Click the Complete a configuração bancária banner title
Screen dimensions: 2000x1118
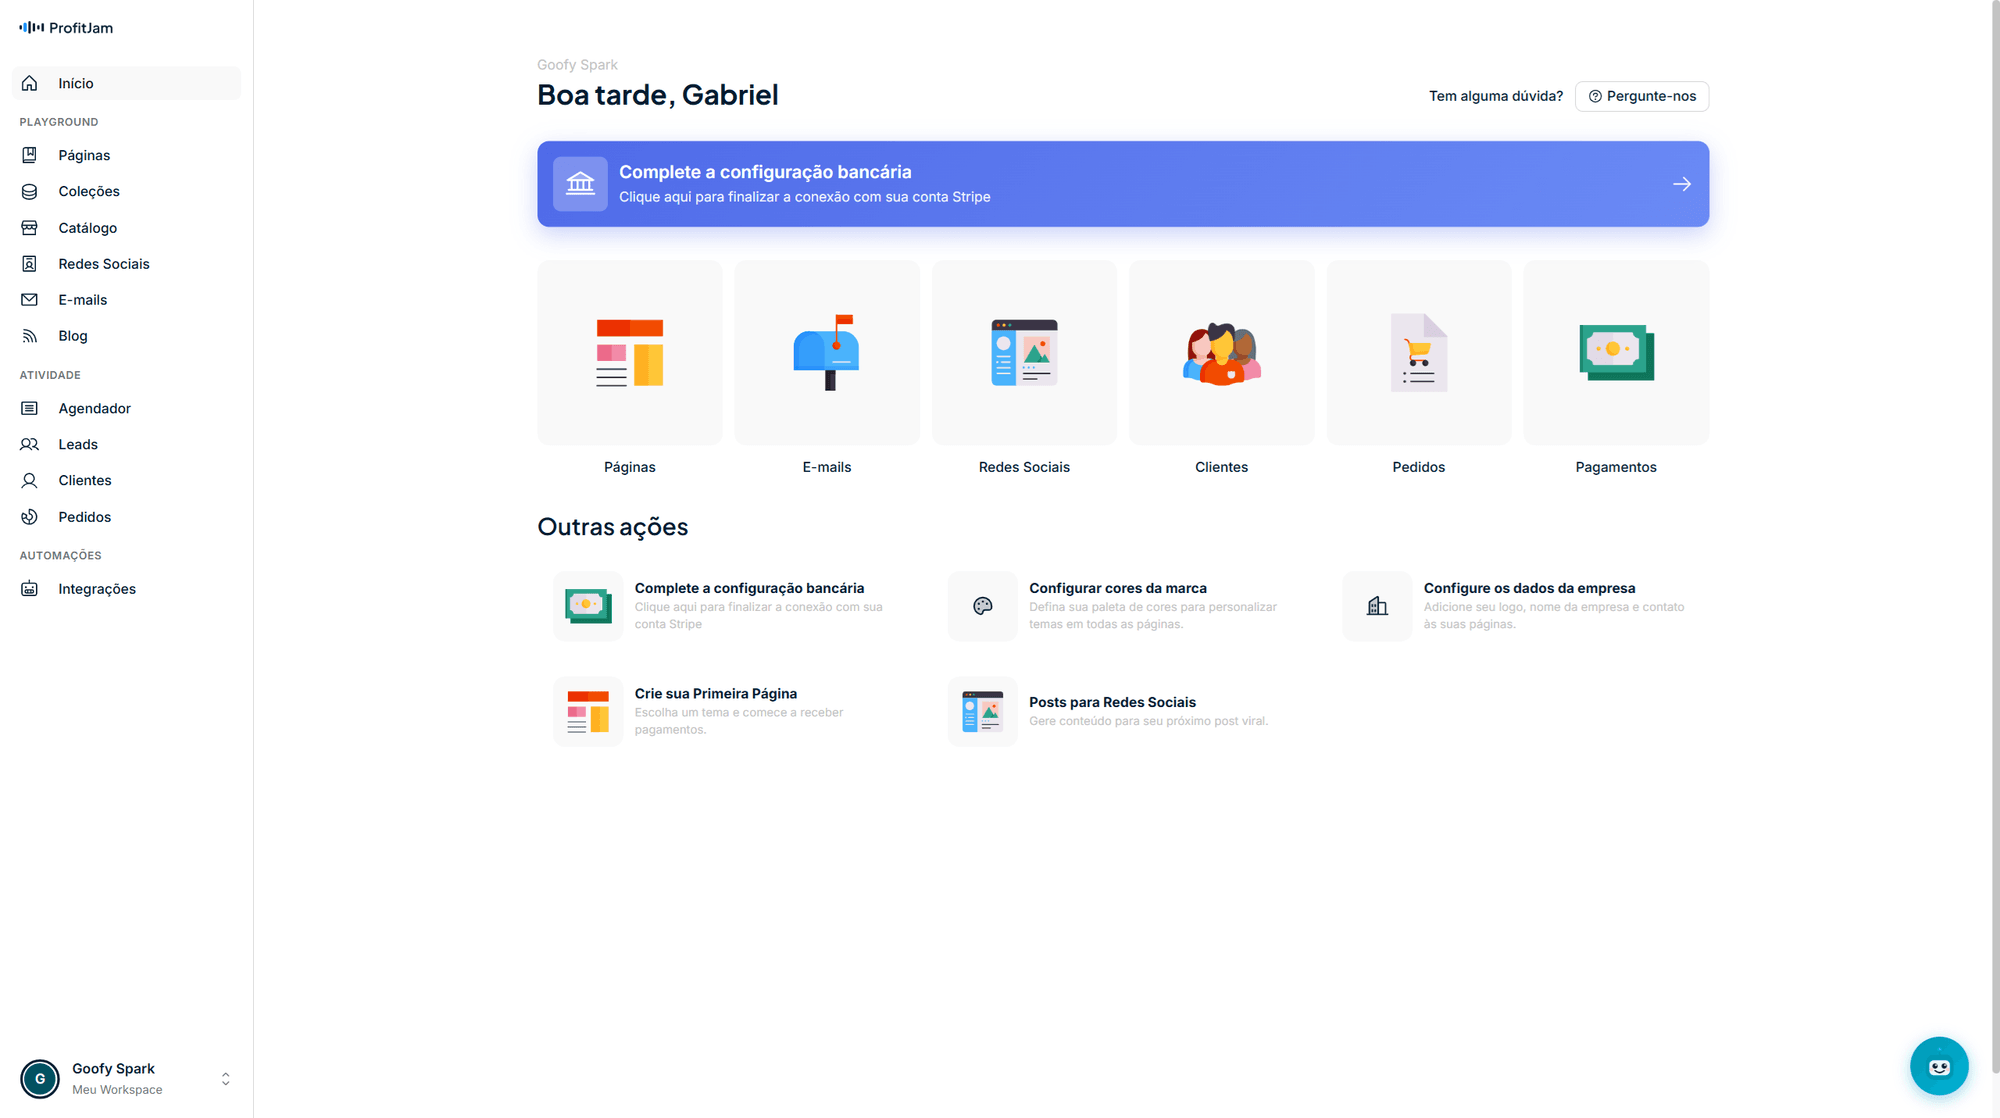pos(765,172)
